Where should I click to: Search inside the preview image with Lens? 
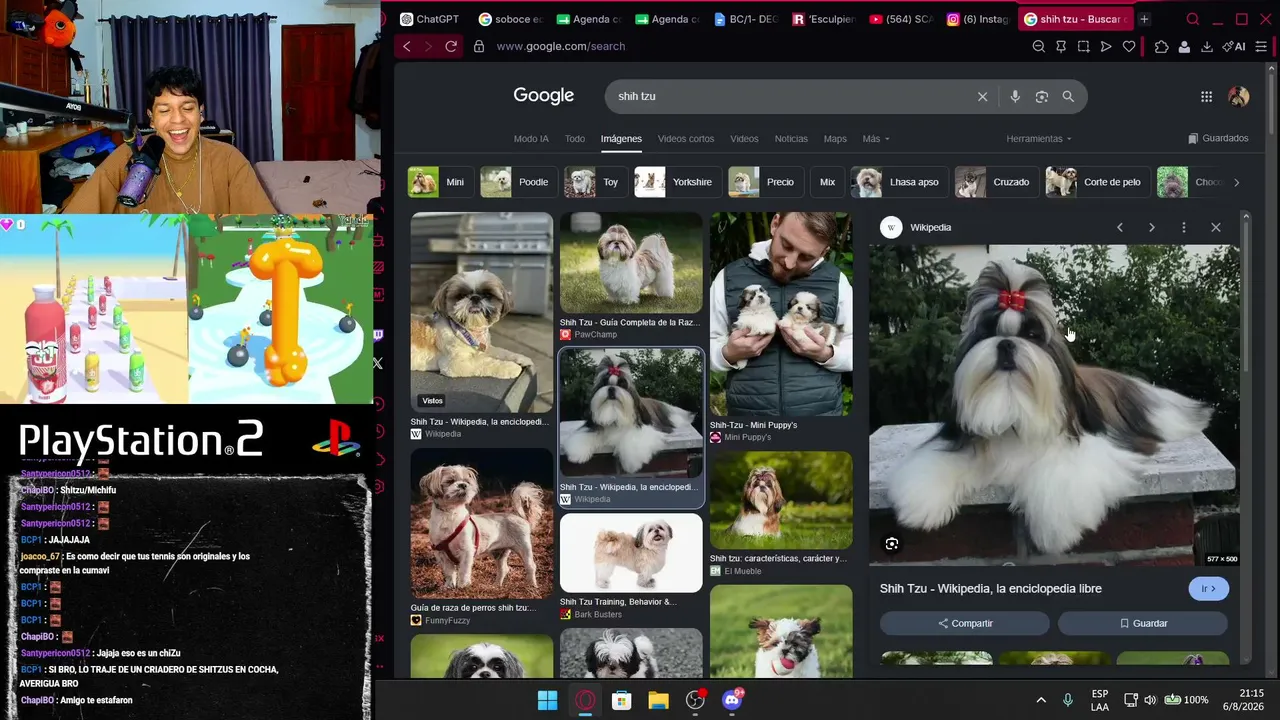[x=892, y=544]
